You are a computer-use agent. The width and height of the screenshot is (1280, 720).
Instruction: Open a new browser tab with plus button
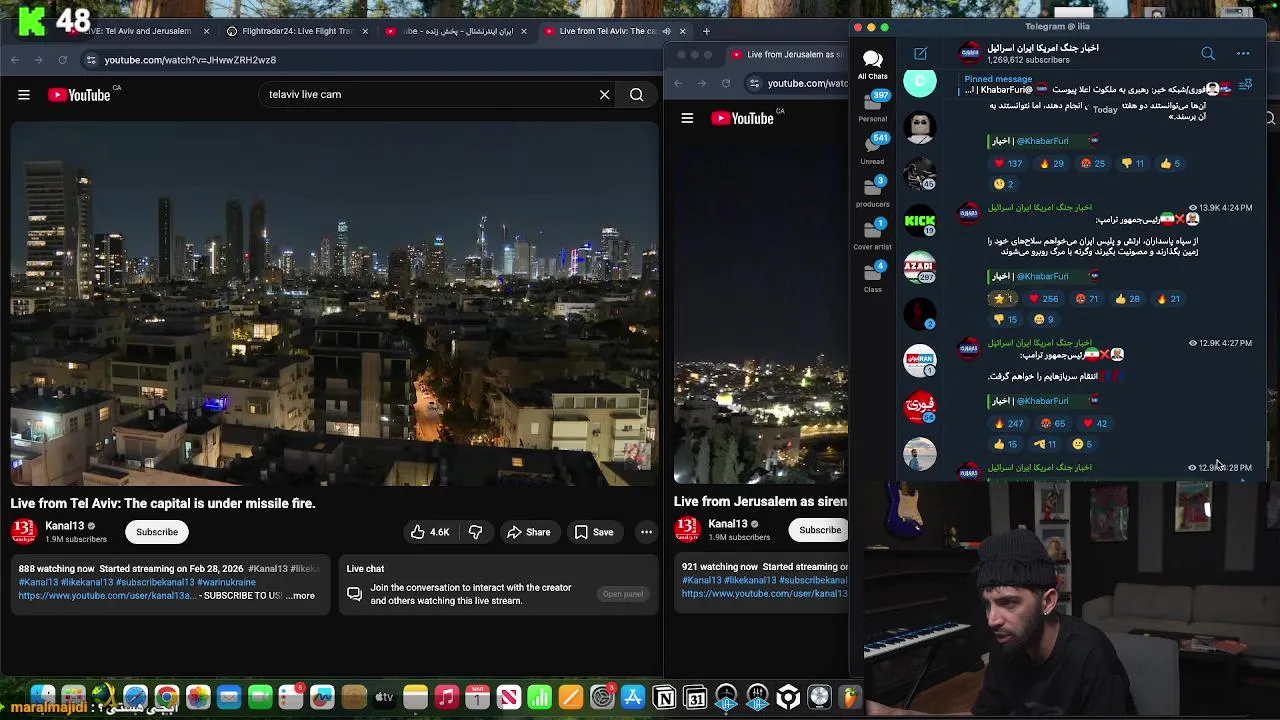[706, 31]
